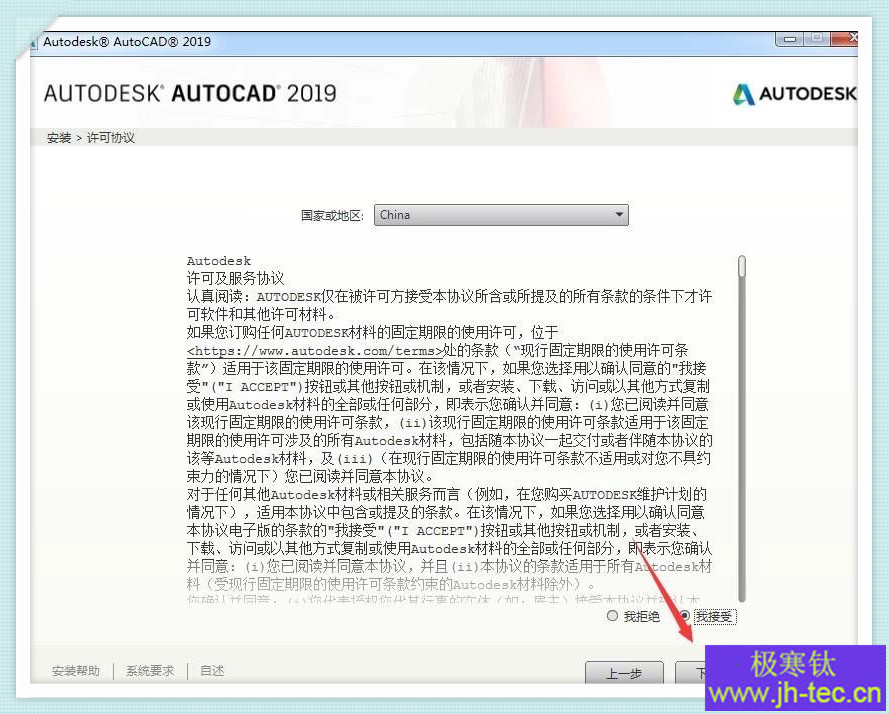Click the license agreement scrollbar thumb
The width and height of the screenshot is (889, 714).
pyautogui.click(x=742, y=267)
